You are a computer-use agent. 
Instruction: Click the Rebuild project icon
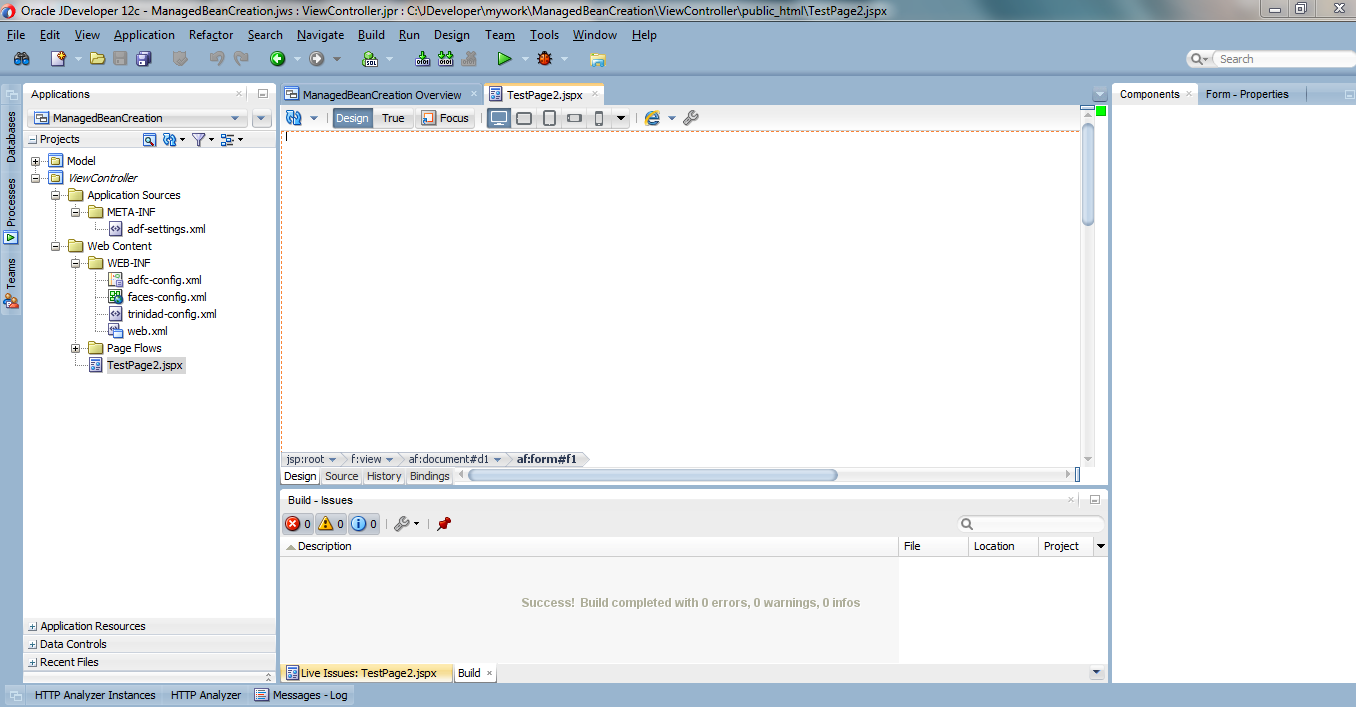point(445,59)
